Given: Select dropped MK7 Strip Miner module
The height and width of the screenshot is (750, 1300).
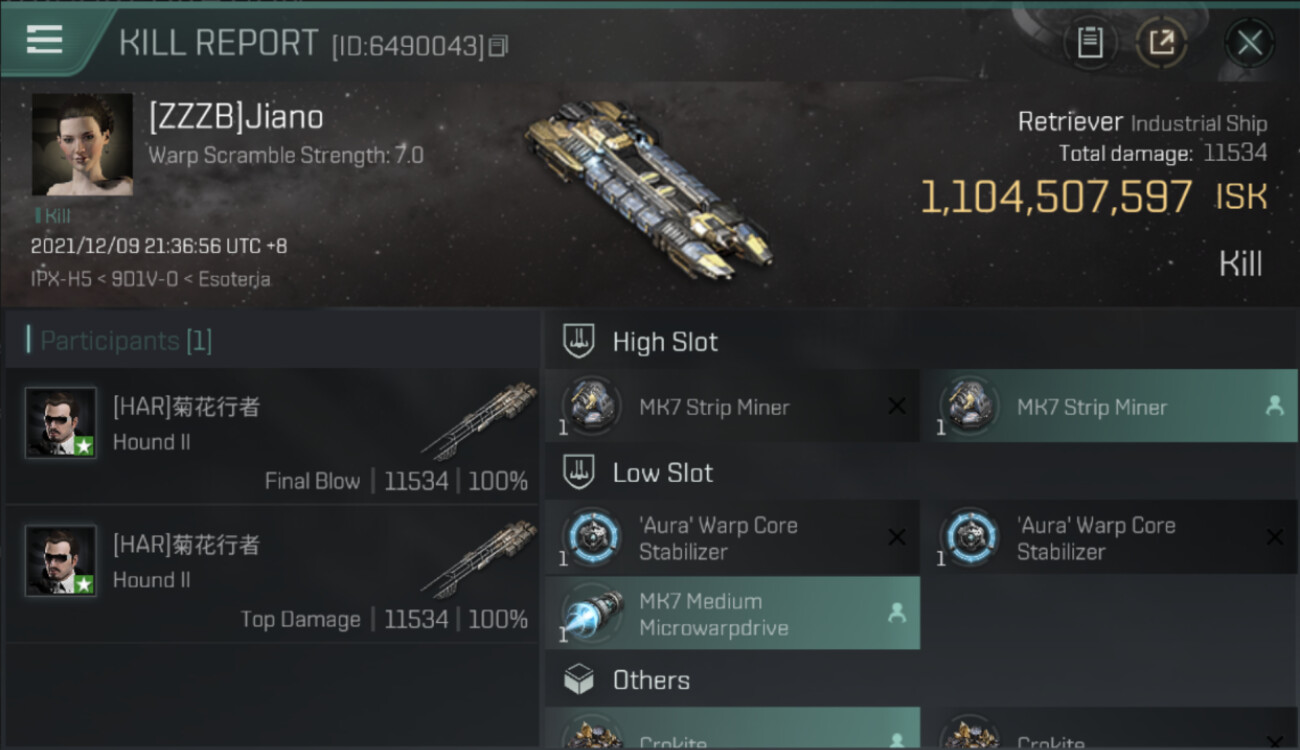Looking at the screenshot, I should [1109, 407].
